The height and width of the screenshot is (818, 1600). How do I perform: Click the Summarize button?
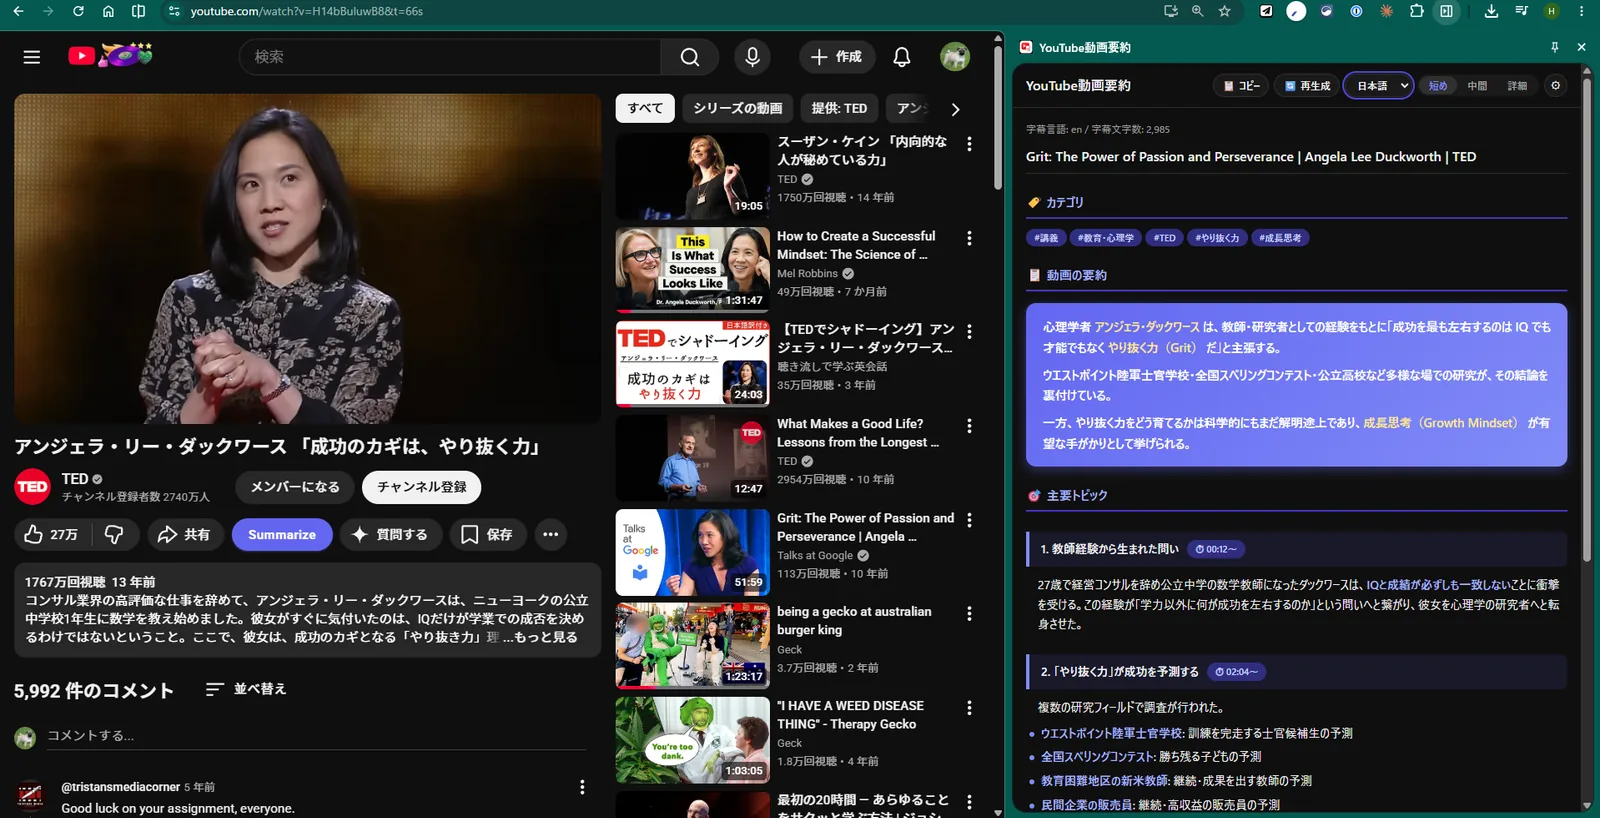coord(282,535)
